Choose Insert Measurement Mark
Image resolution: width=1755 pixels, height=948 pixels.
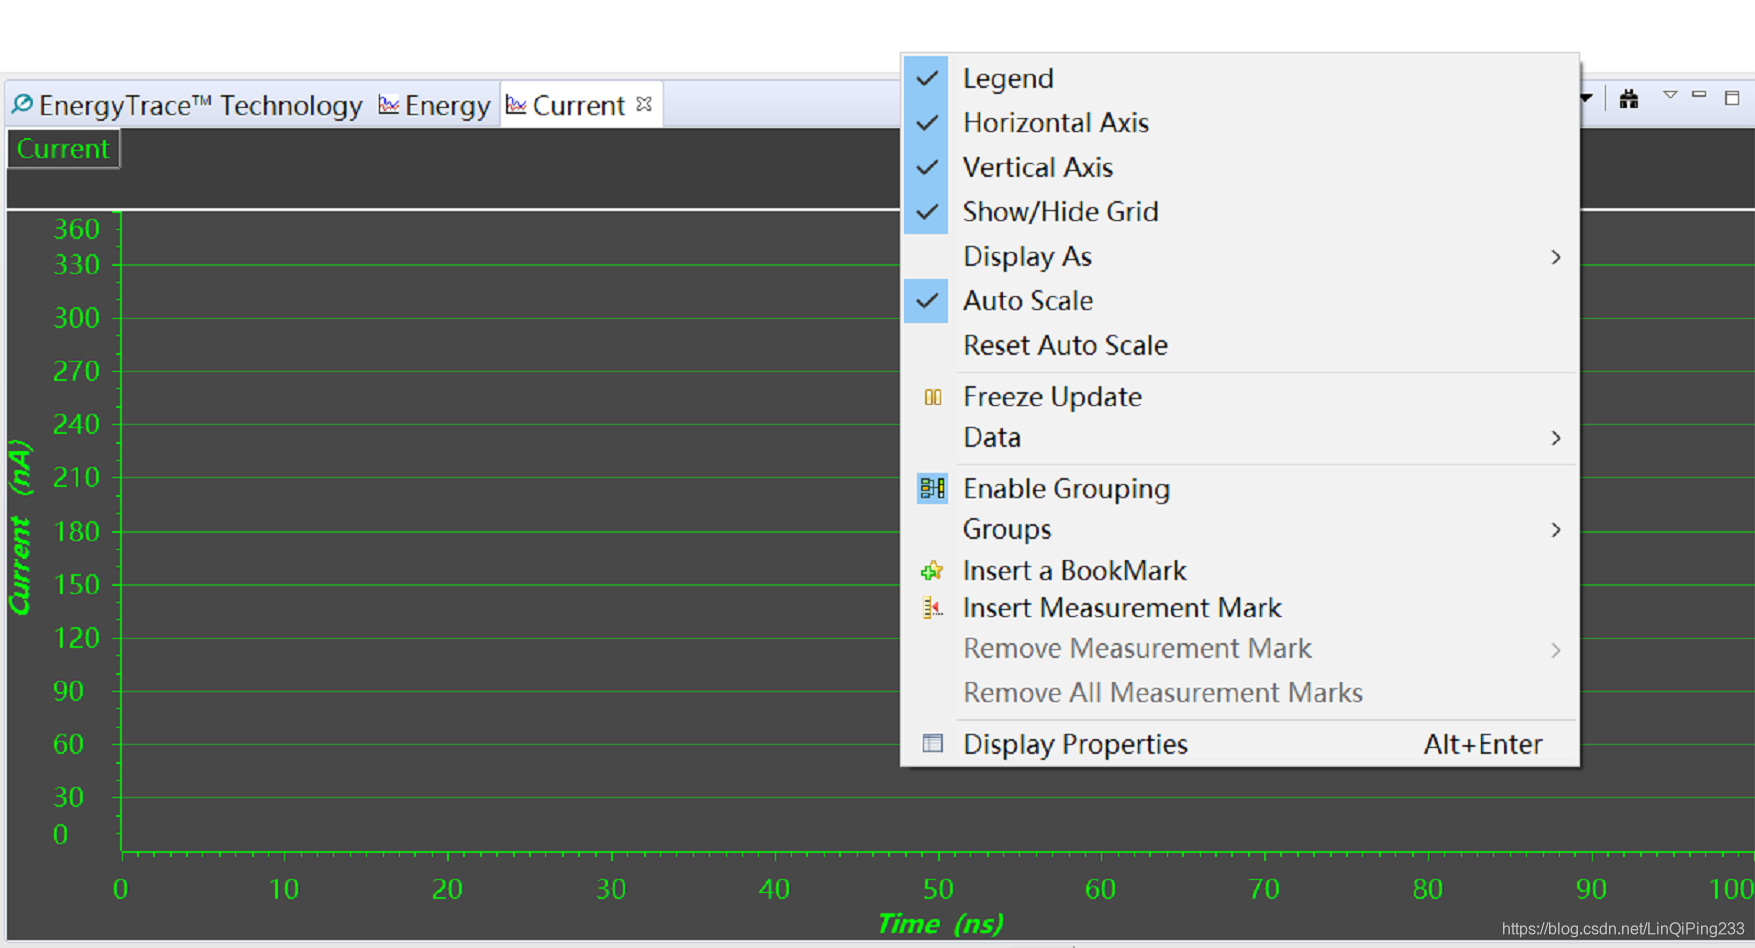(1240, 608)
